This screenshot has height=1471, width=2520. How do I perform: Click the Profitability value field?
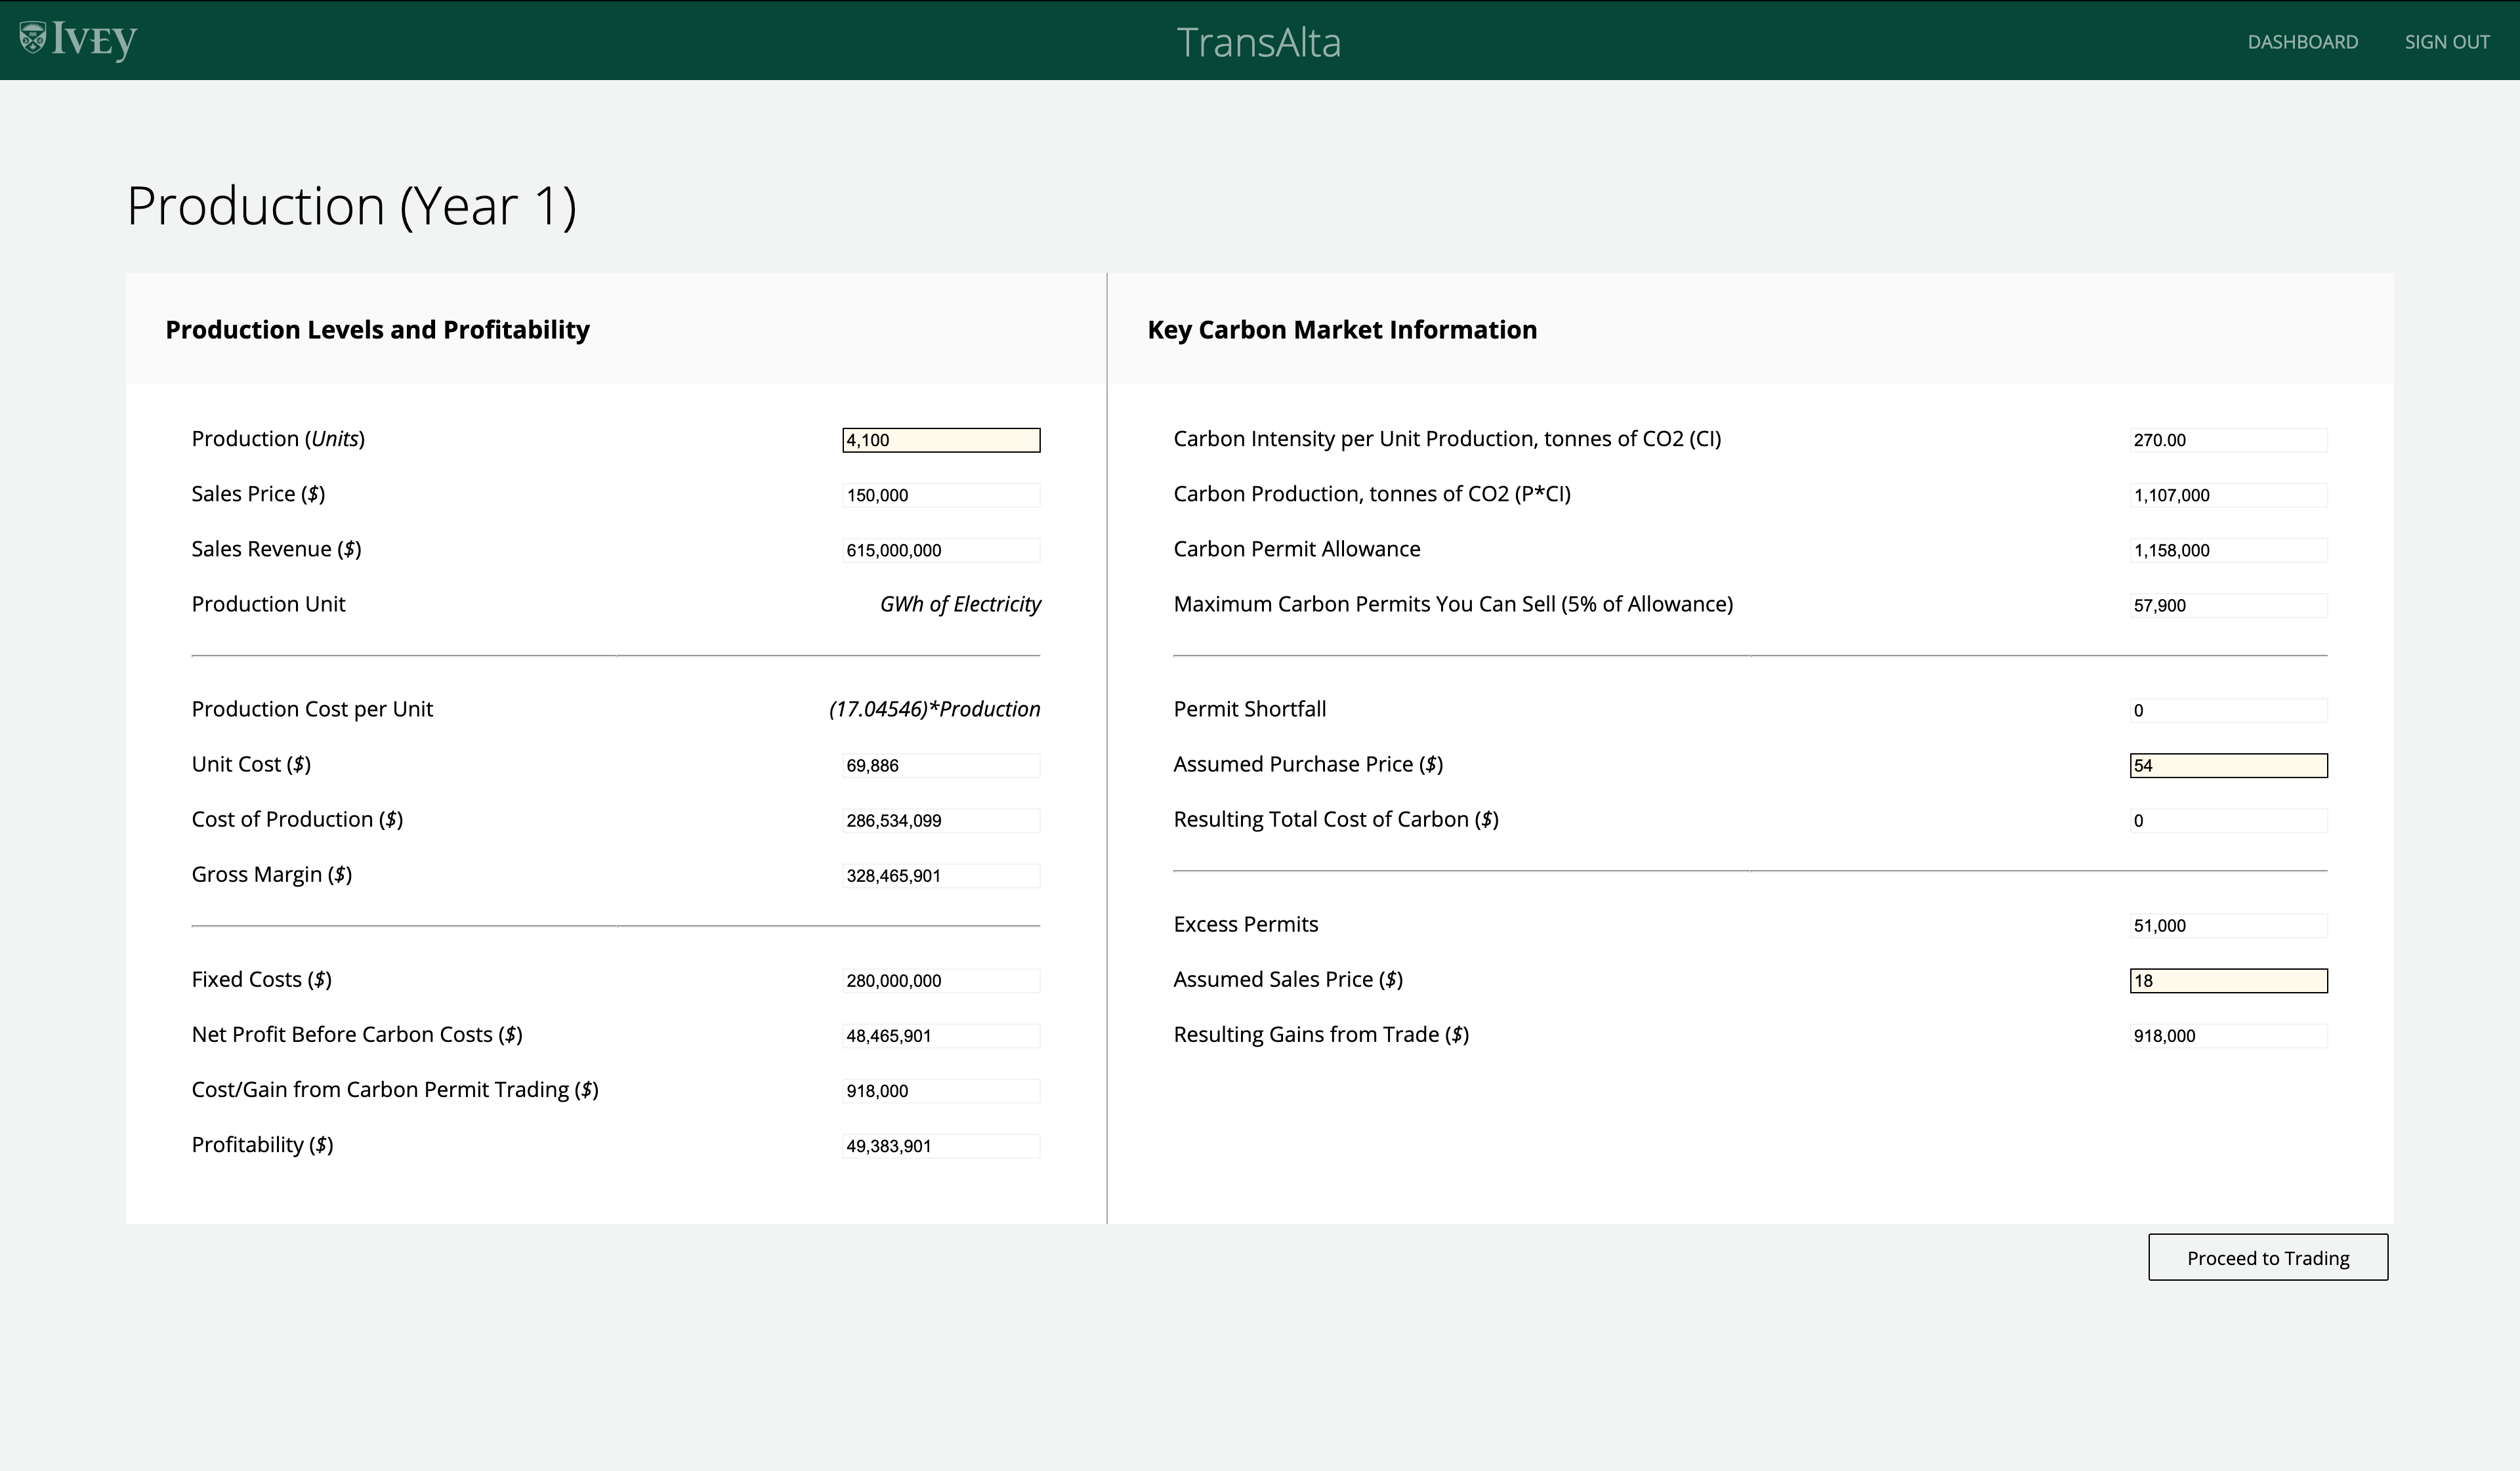pos(940,1145)
